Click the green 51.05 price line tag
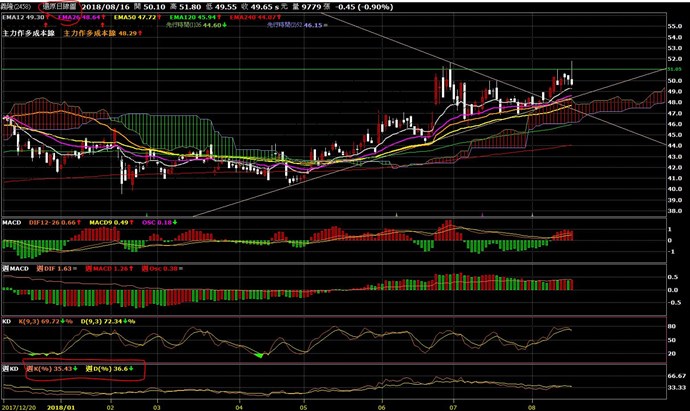Screen dimensions: 690x411 pos(674,69)
